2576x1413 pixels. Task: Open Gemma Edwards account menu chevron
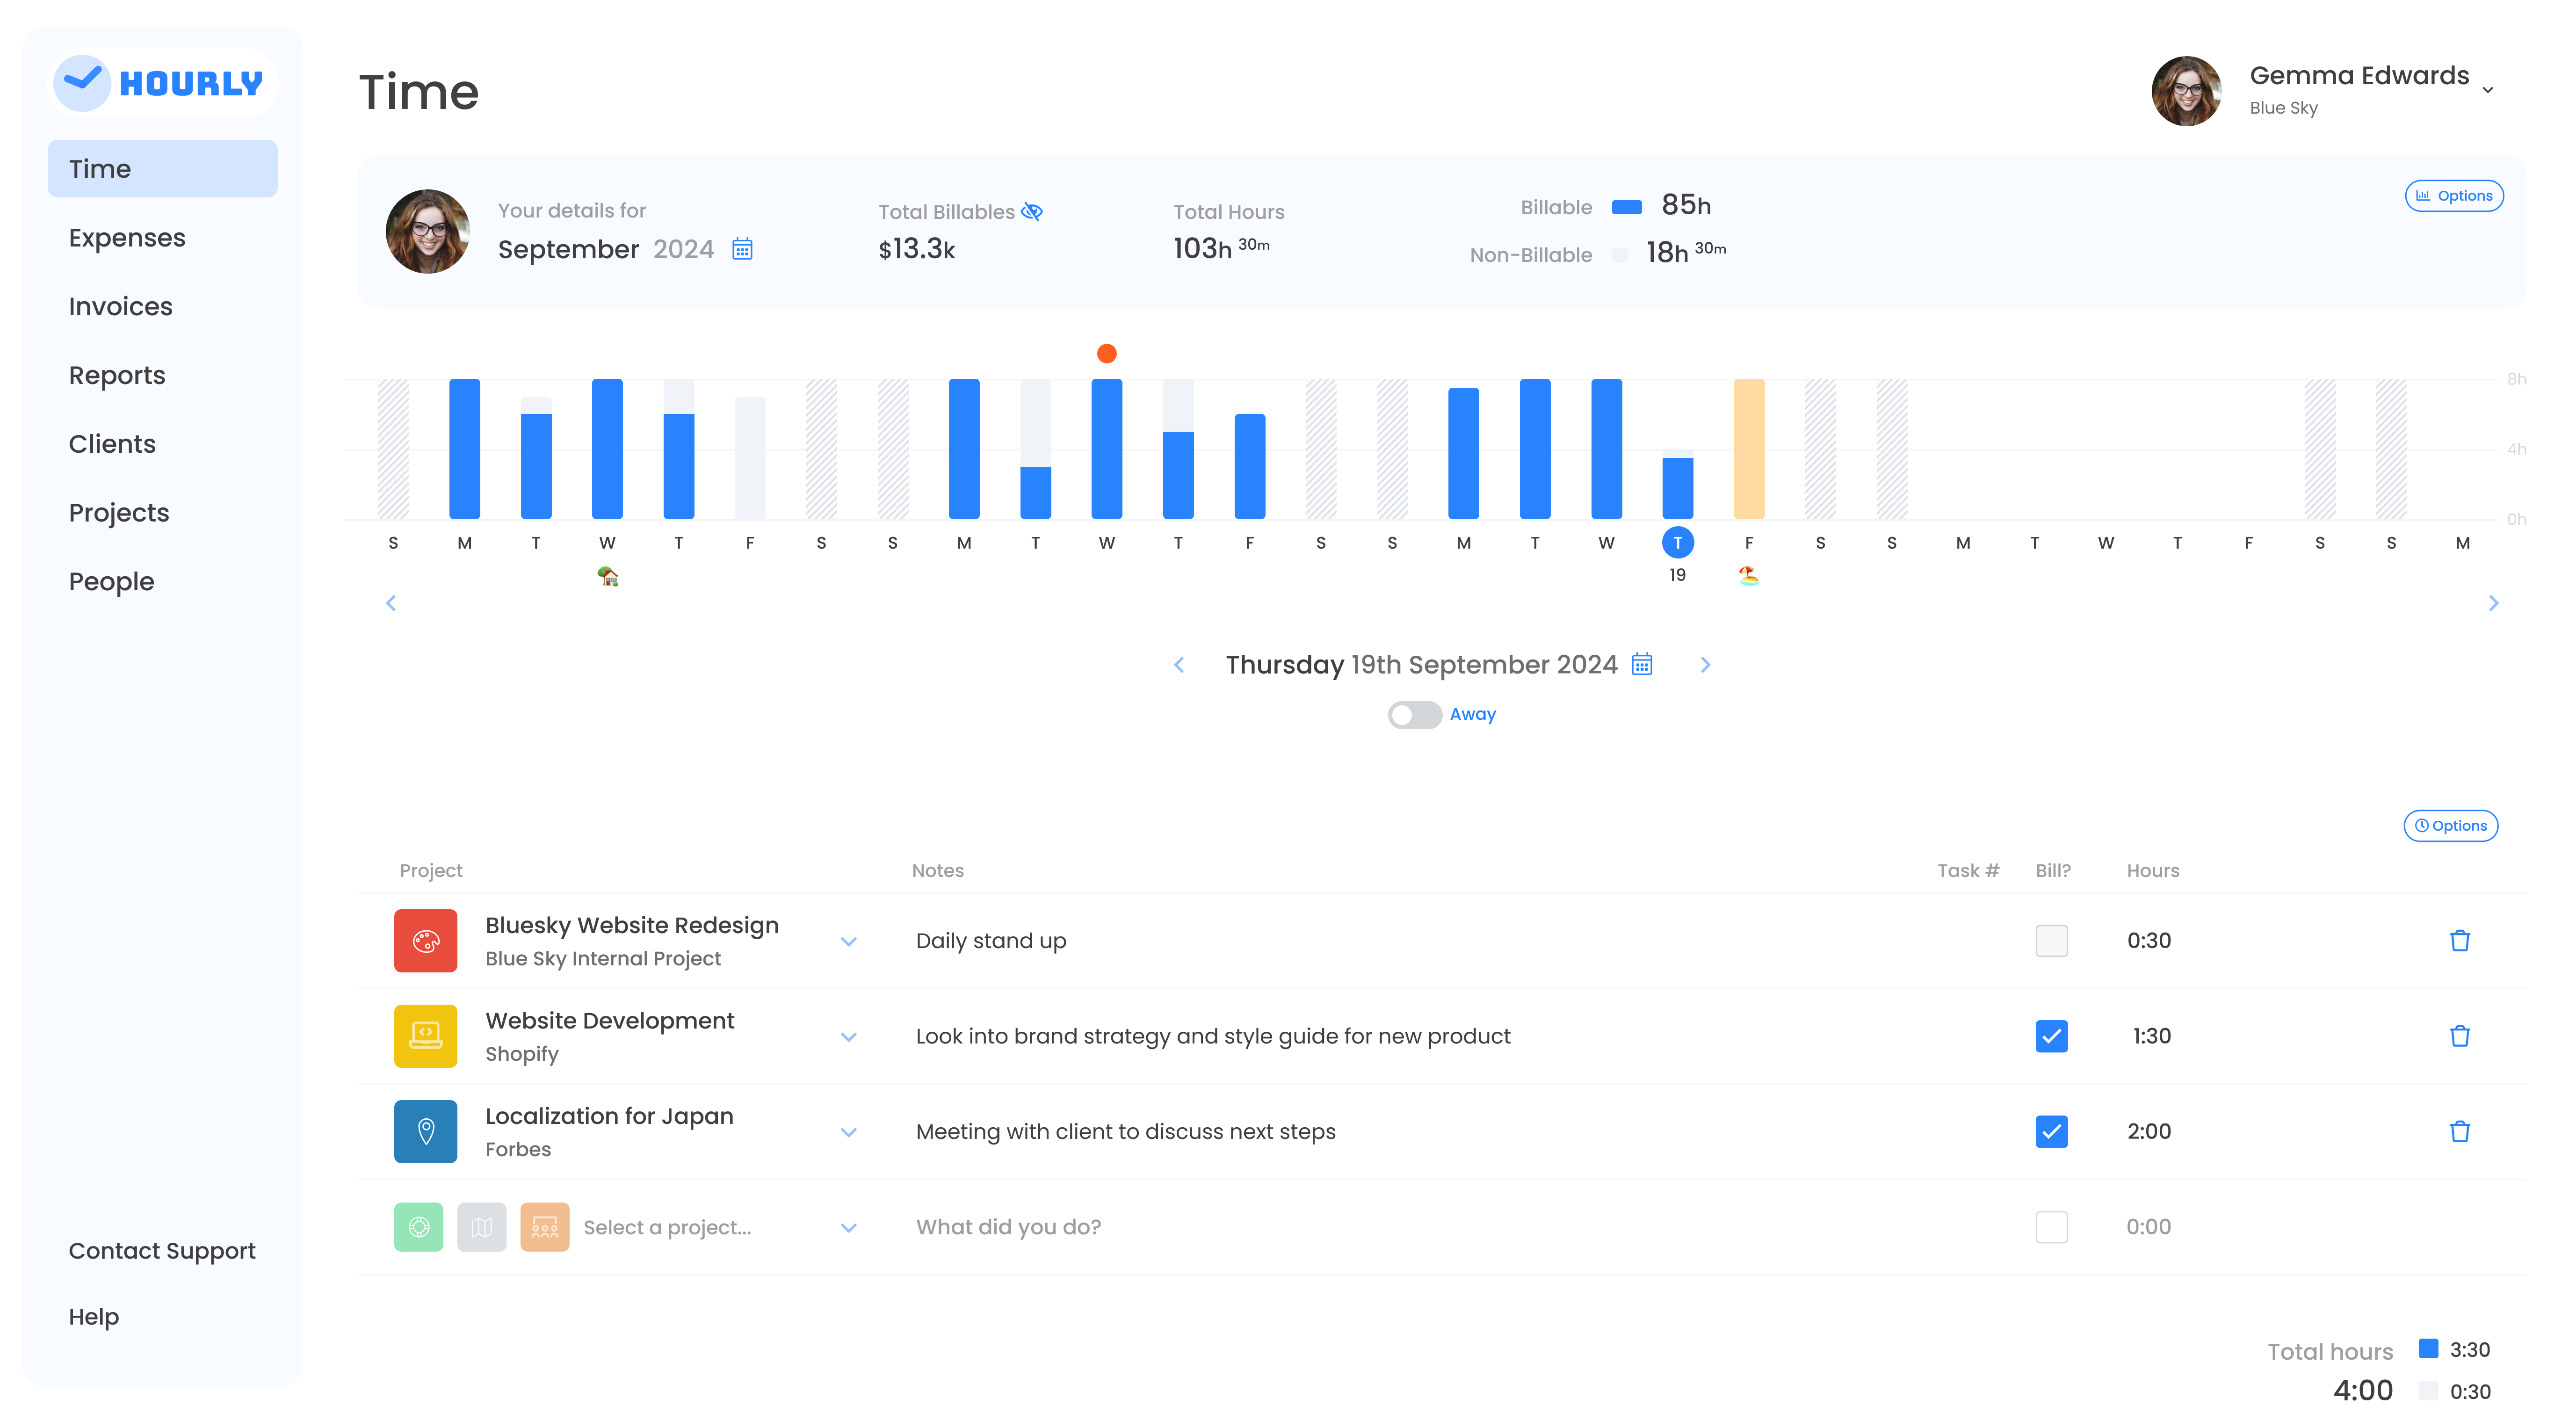(2488, 90)
